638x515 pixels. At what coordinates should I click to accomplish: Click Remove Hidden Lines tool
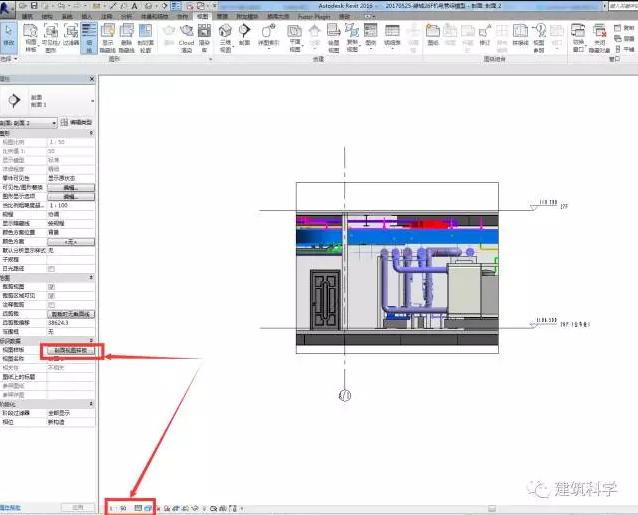[127, 37]
